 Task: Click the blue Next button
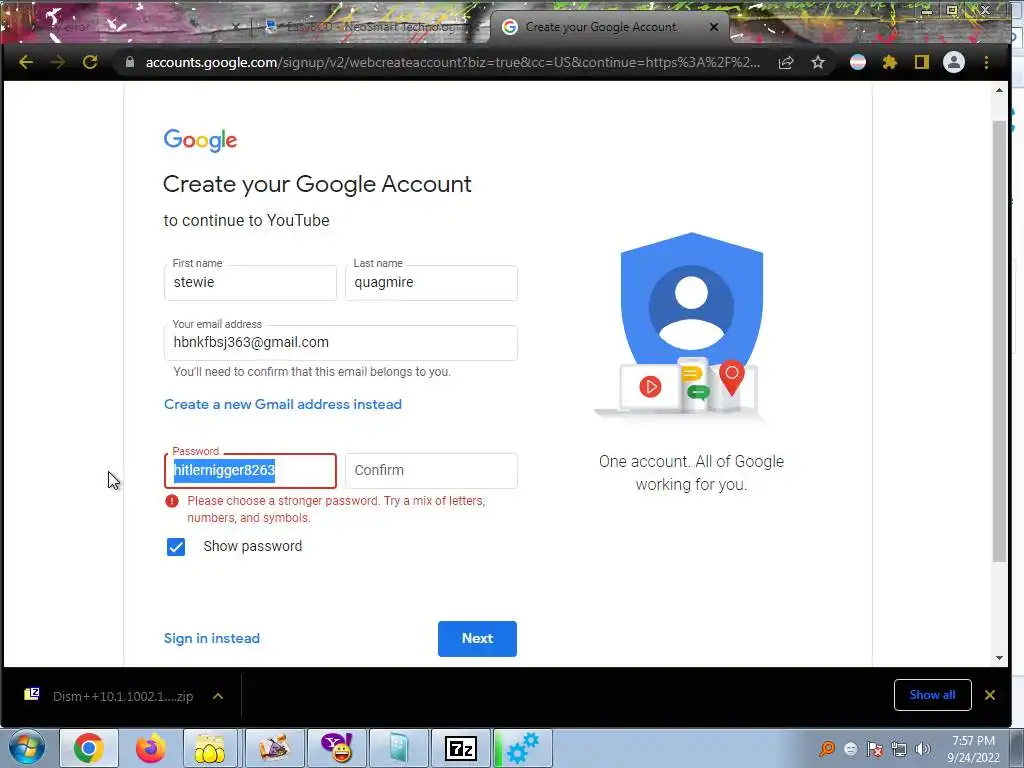pyautogui.click(x=477, y=639)
